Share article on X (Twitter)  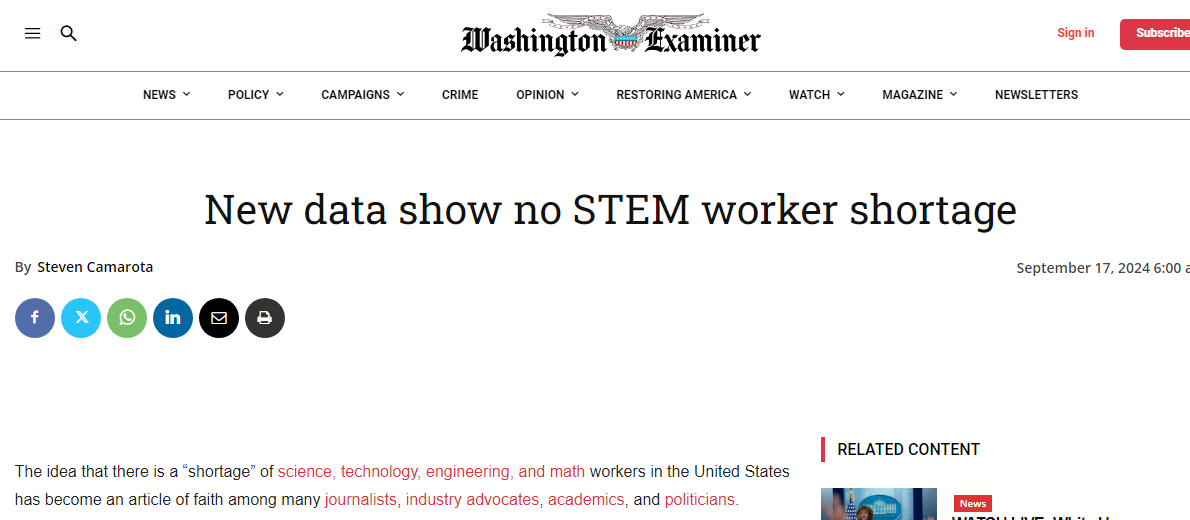point(81,318)
